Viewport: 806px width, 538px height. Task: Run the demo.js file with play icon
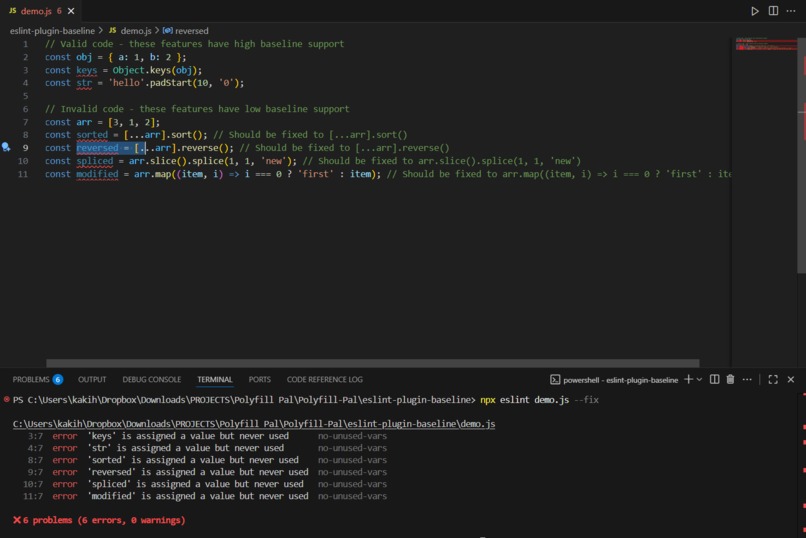(x=755, y=11)
